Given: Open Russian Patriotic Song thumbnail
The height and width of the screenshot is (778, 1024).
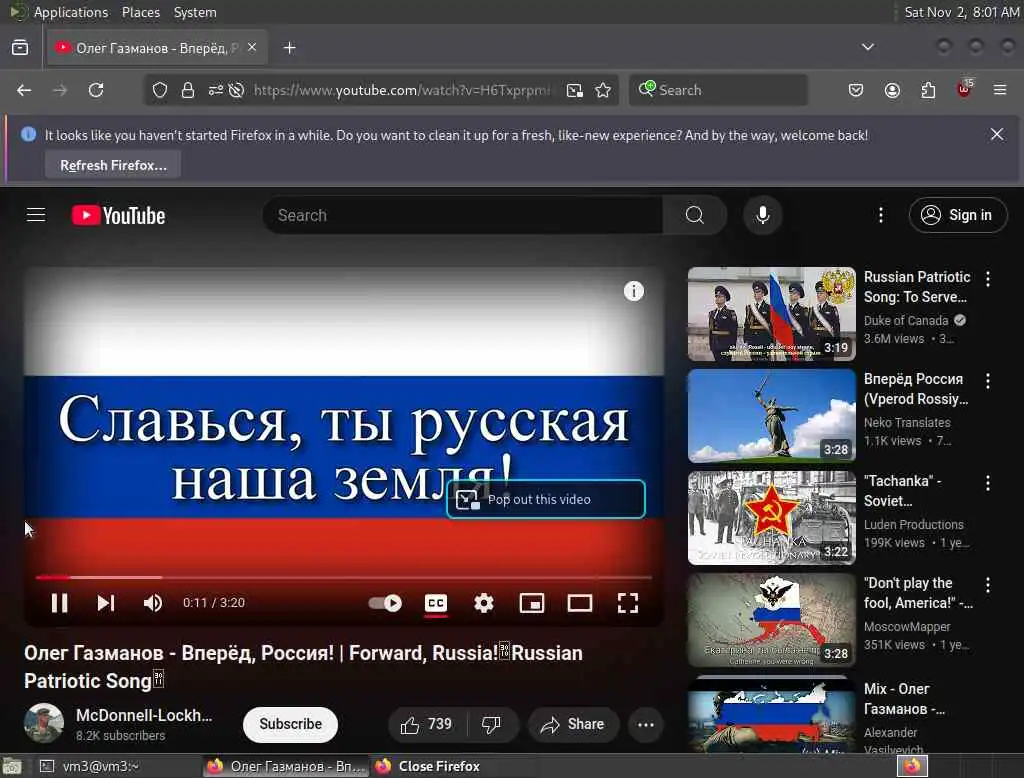Looking at the screenshot, I should (771, 314).
